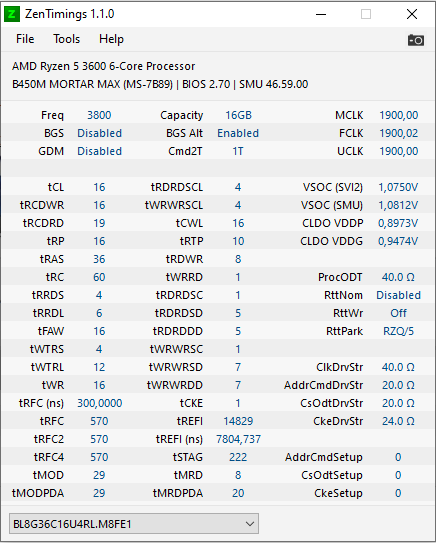Close the ZenTimings window

click(412, 14)
